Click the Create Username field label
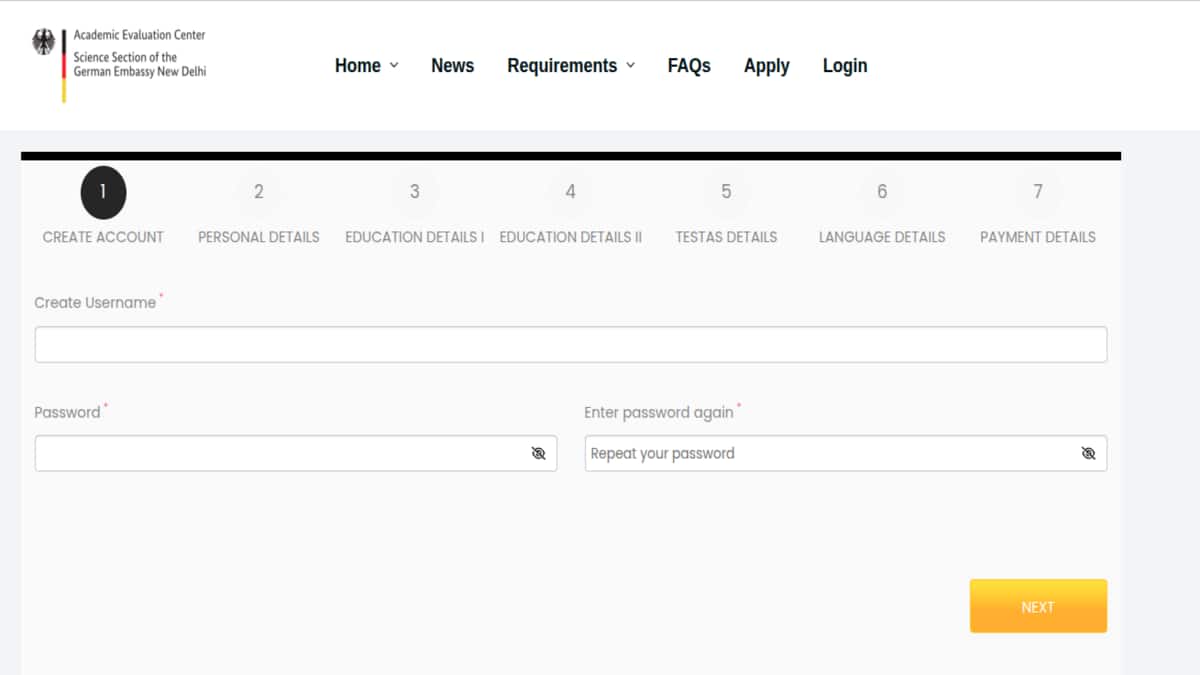This screenshot has height=675, width=1200. pyautogui.click(x=95, y=303)
